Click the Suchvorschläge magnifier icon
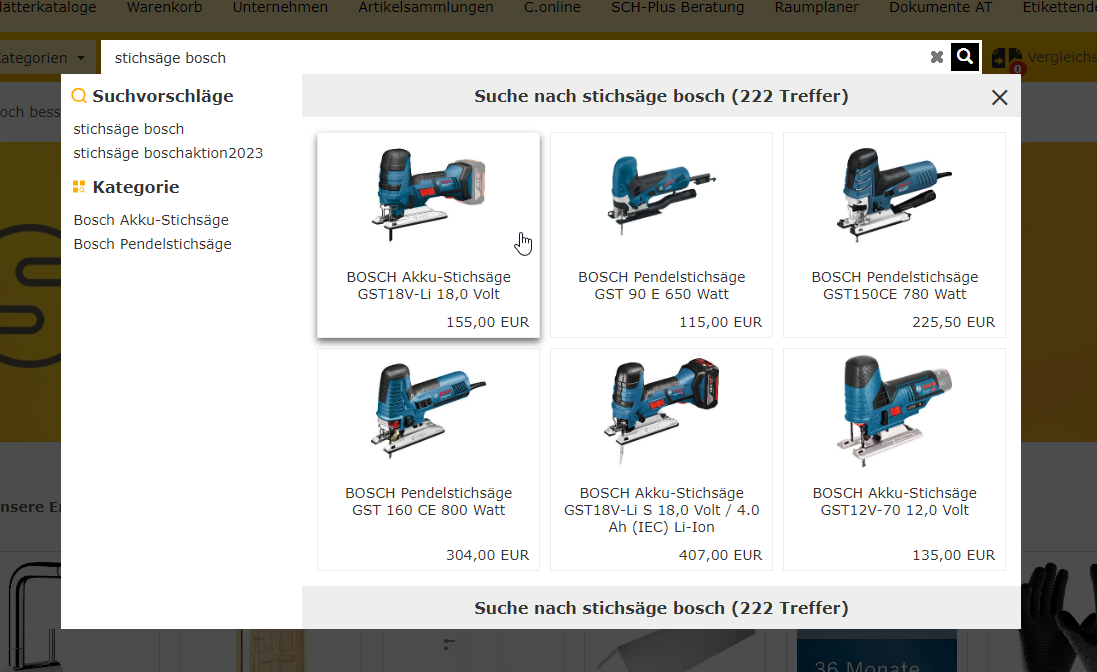This screenshot has width=1097, height=672. (79, 96)
